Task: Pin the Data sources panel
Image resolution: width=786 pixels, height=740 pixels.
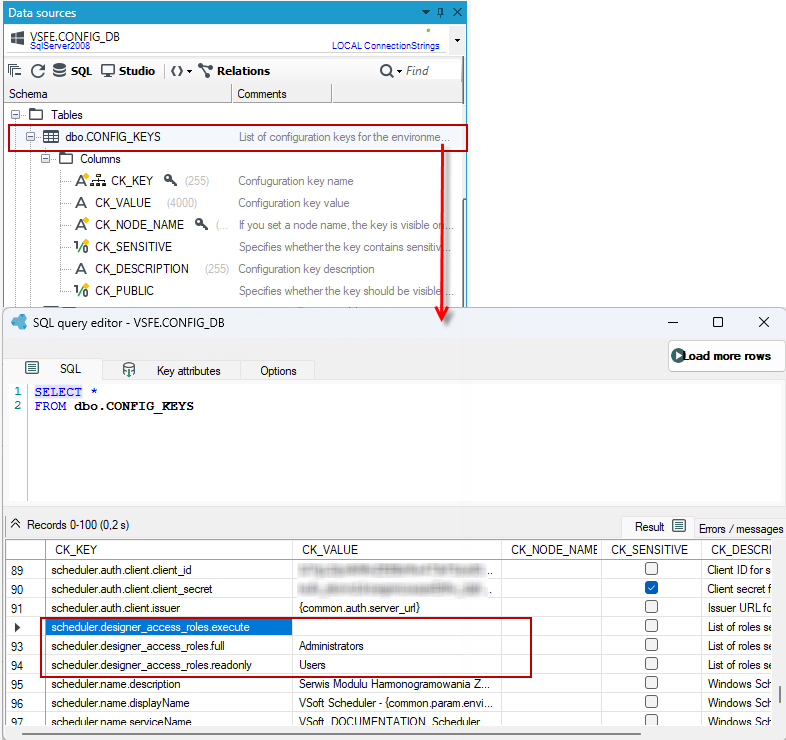Action: click(x=441, y=12)
